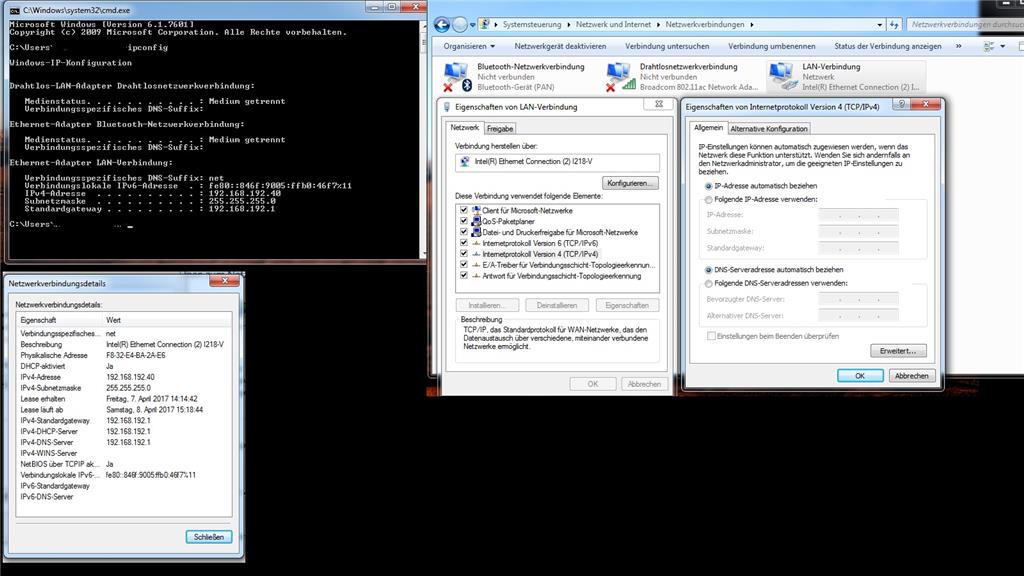Viewport: 1024px width, 576px height.
Task: Click the Datei- und Druckerfreigabe item icon
Action: tap(476, 232)
